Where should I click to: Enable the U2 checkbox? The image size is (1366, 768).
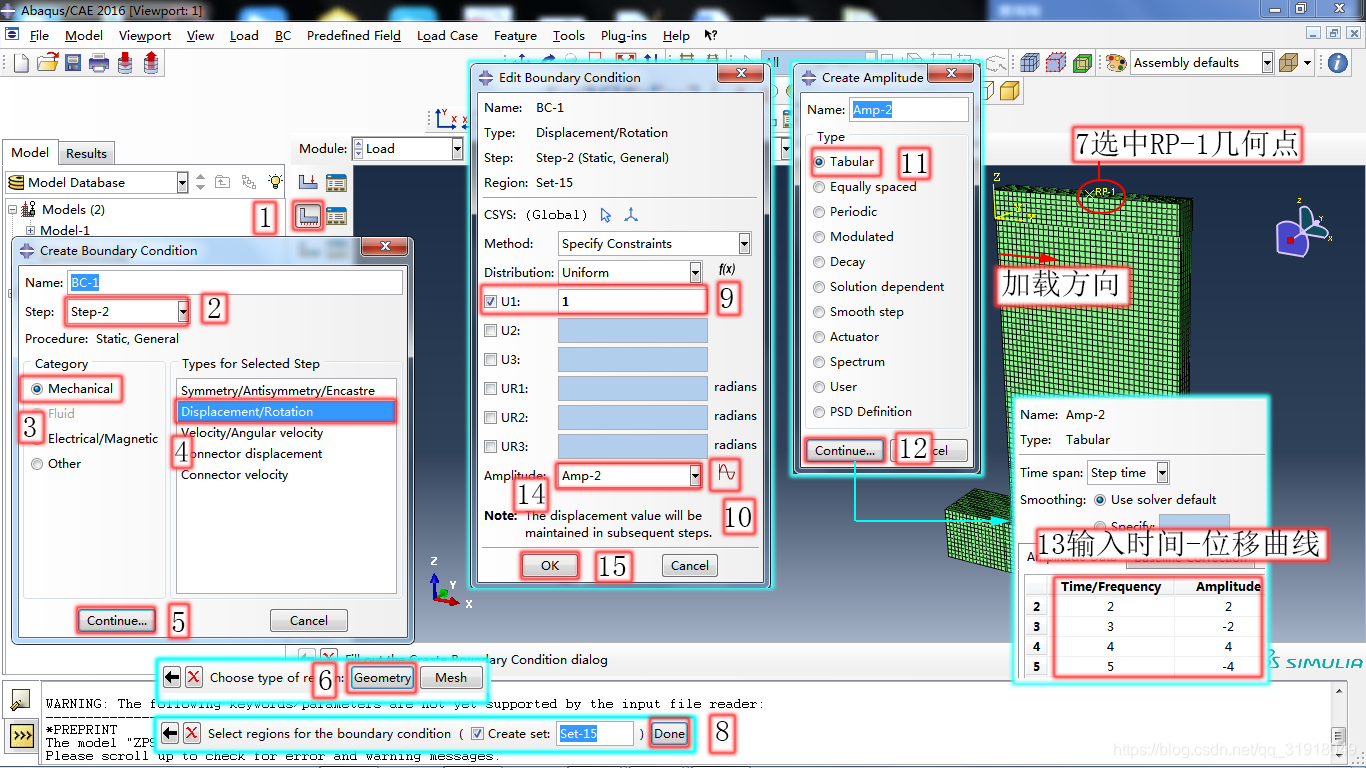(490, 330)
